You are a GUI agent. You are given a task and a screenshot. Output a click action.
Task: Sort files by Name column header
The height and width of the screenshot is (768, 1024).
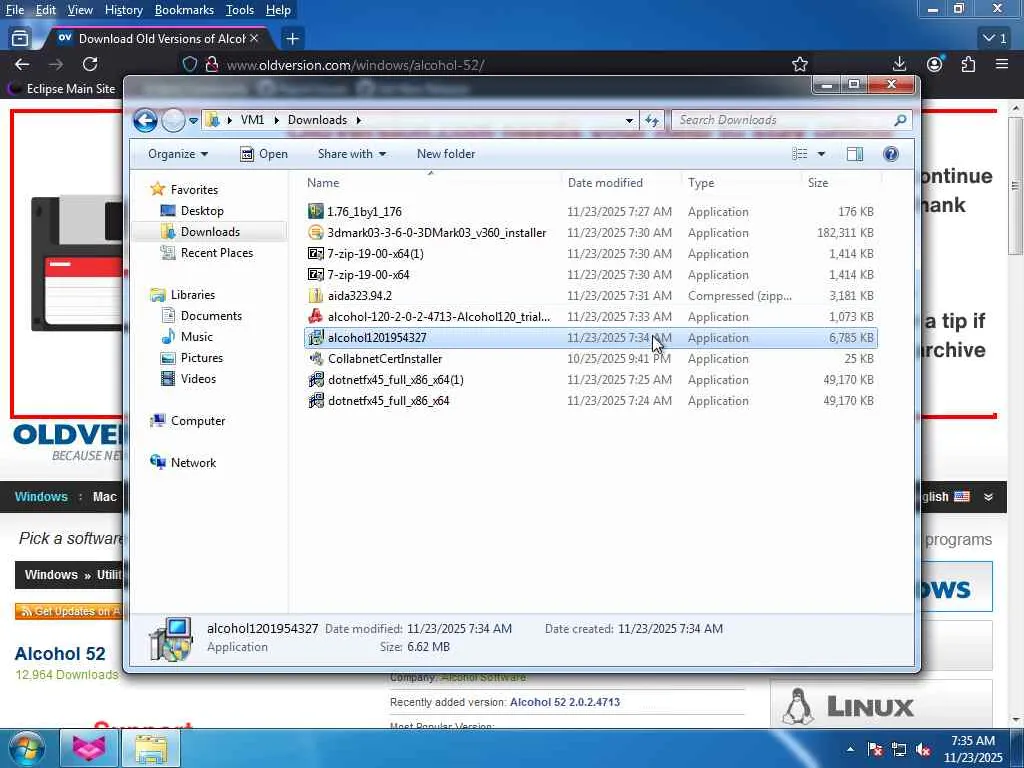[431, 183]
